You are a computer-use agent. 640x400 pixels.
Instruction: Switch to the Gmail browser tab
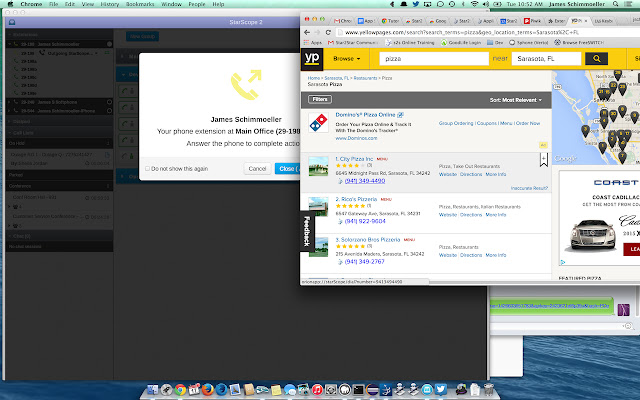coord(342,20)
